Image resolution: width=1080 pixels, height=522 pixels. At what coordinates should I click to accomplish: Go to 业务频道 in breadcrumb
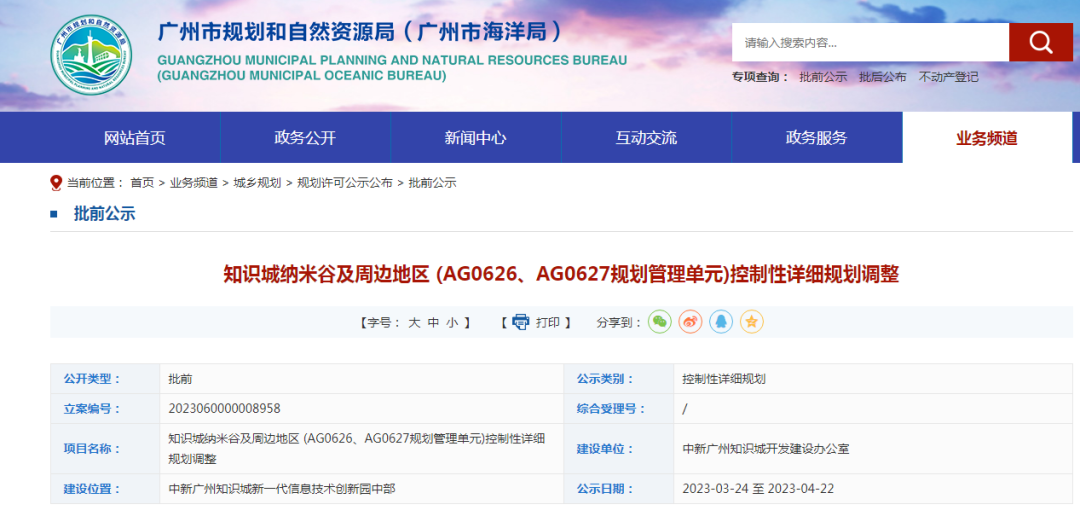[194, 182]
